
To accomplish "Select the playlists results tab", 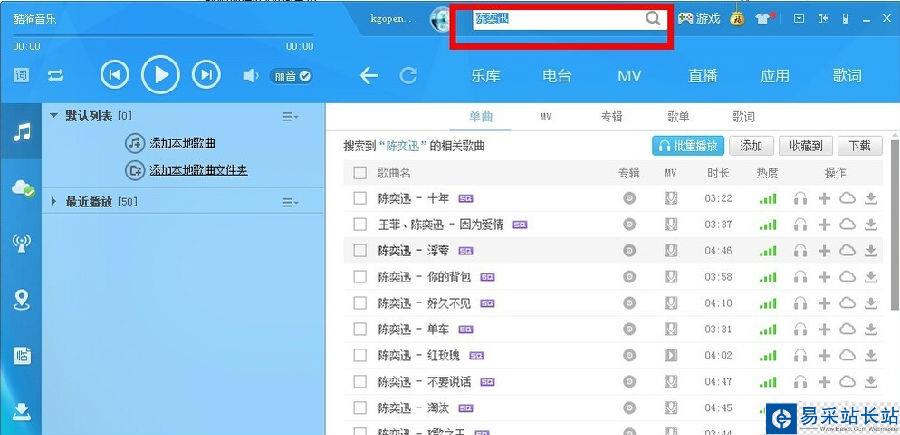I will point(678,116).
